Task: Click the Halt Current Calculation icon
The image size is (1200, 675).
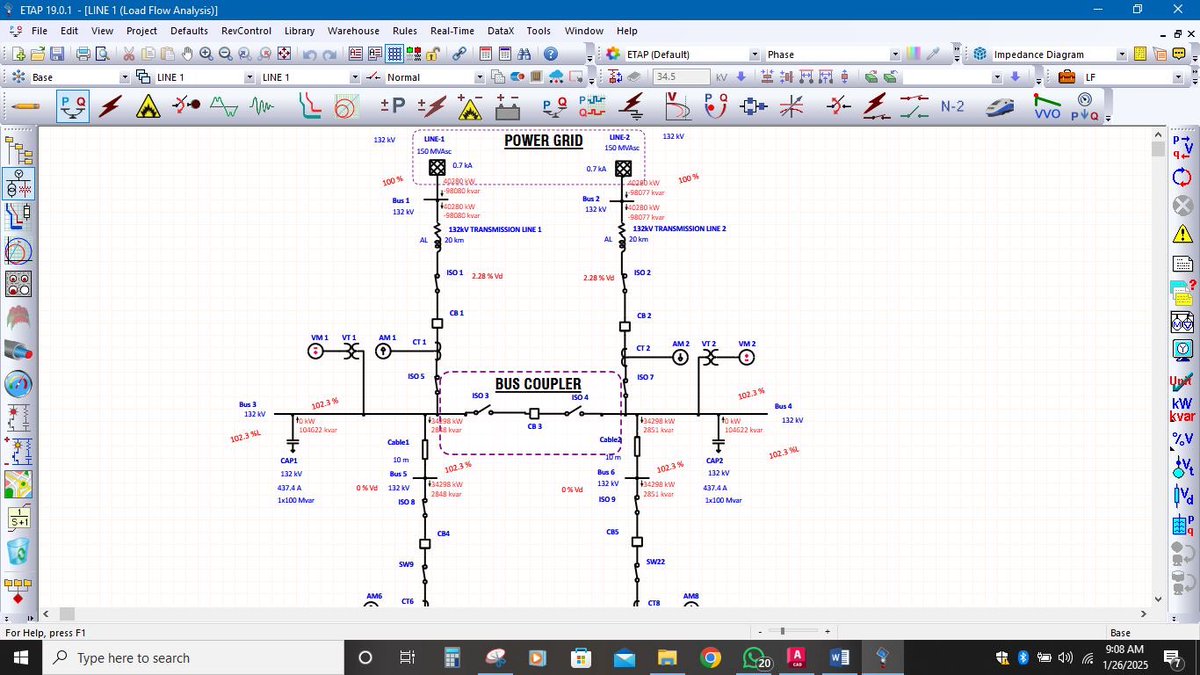Action: 1182,205
